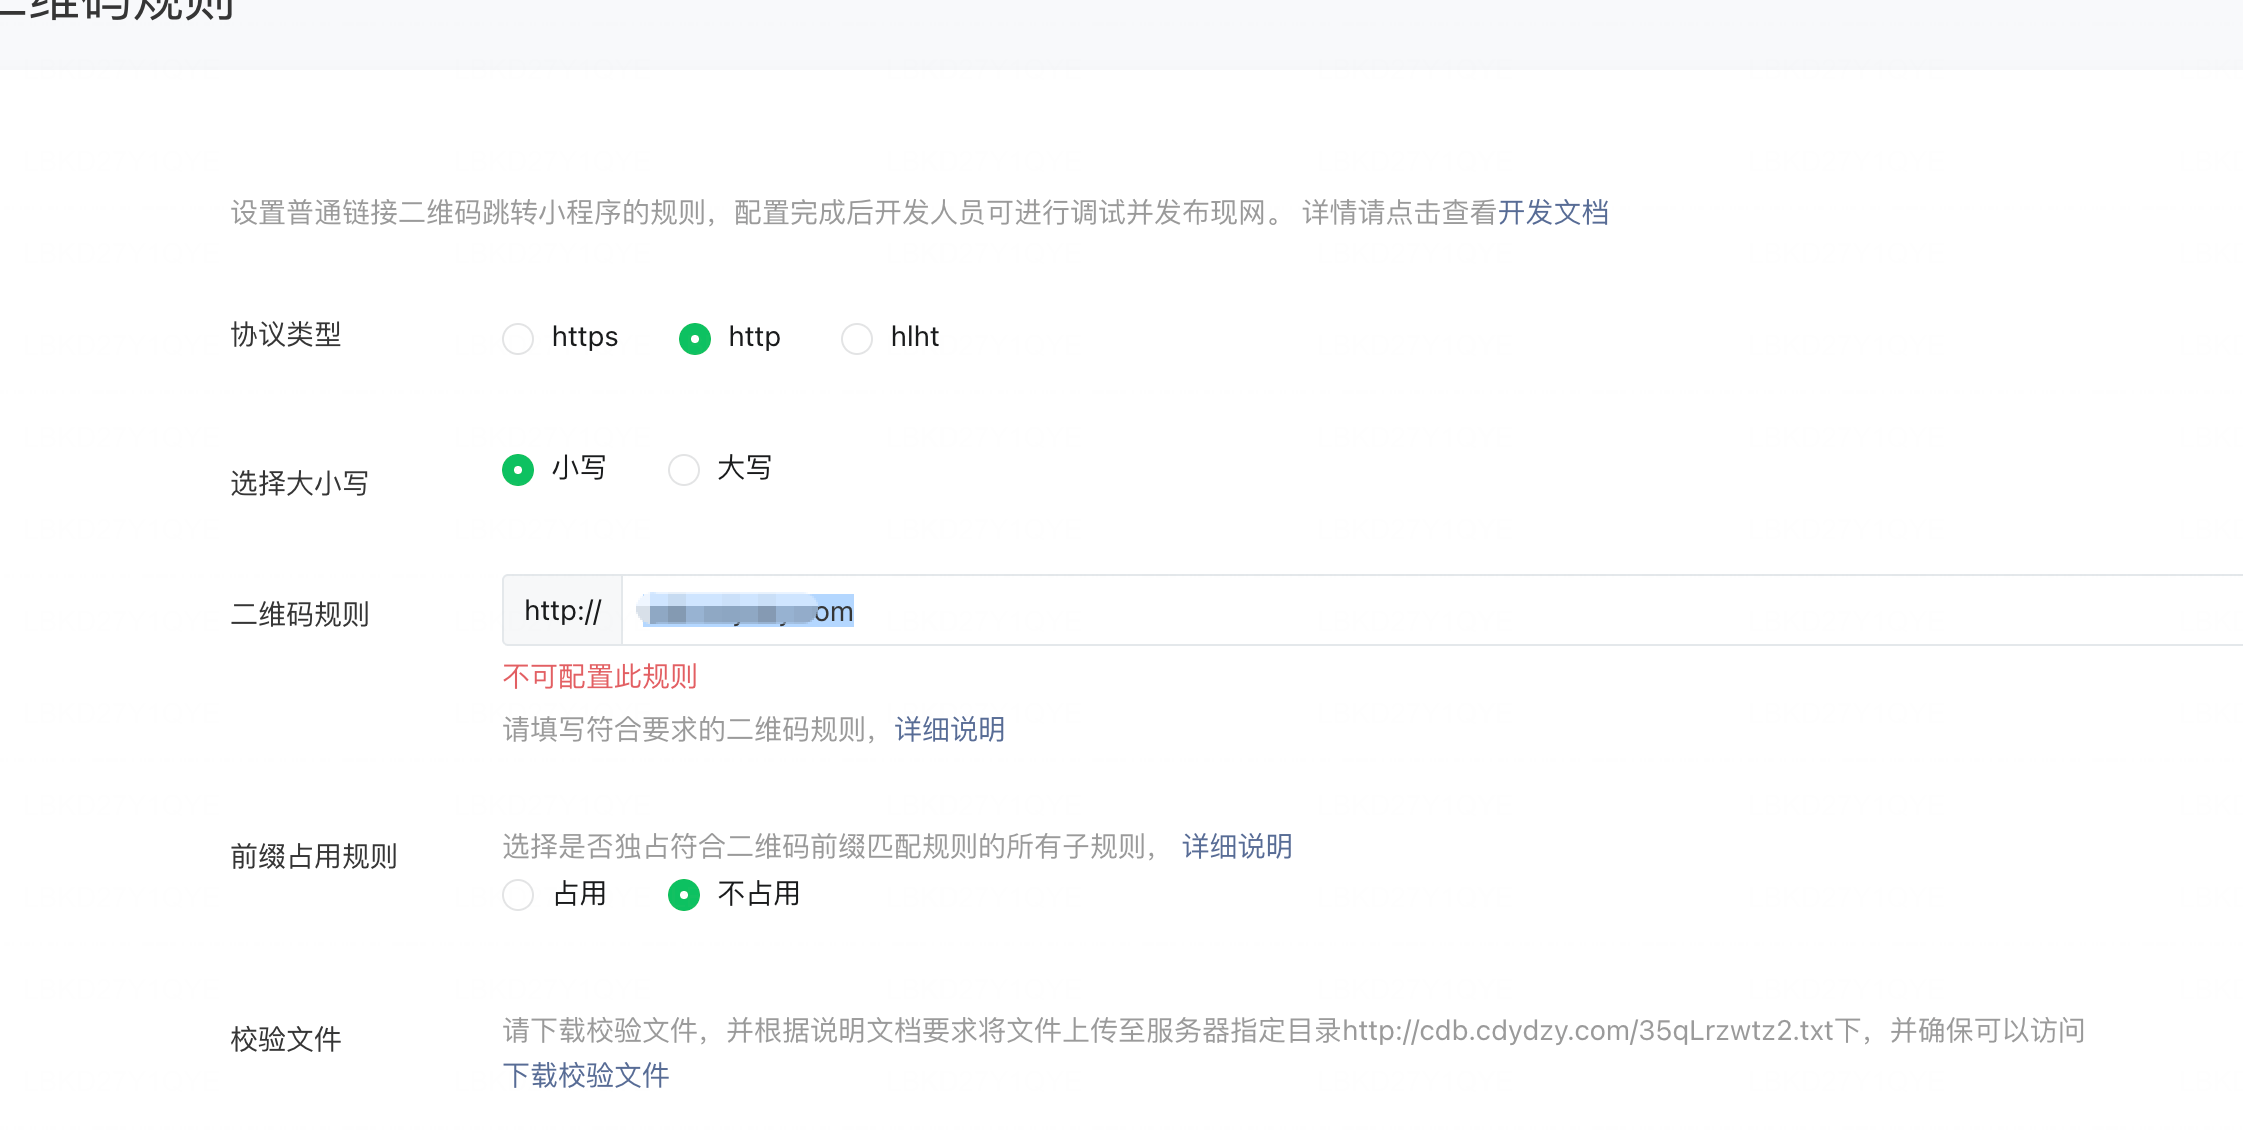Open 详细说明 link below QR rule field
The image size is (2244, 1134).
(949, 730)
